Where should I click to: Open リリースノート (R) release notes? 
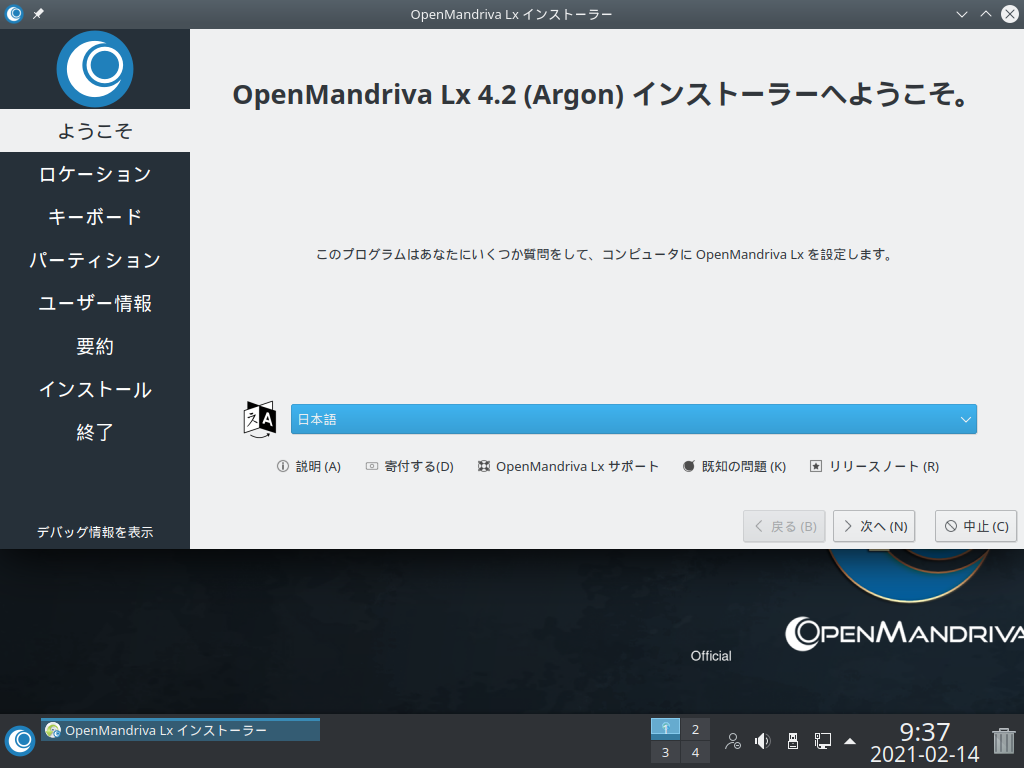click(x=874, y=466)
